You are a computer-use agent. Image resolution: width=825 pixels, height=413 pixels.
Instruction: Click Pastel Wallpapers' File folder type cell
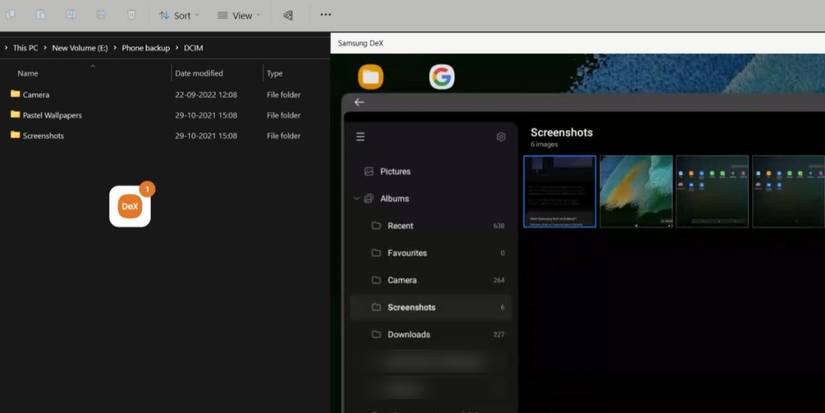click(284, 115)
